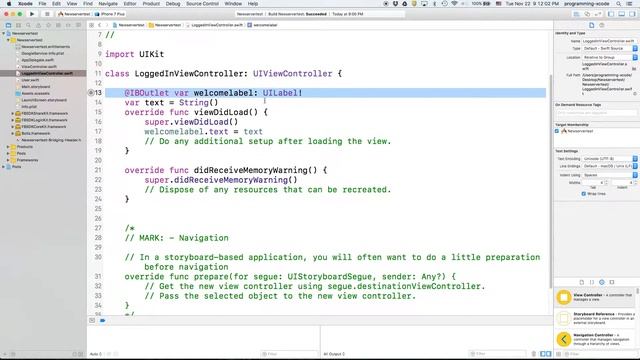The height and width of the screenshot is (360, 640).
Task: Uncheck the Newservertest target membership checkbox
Action: tap(557, 131)
